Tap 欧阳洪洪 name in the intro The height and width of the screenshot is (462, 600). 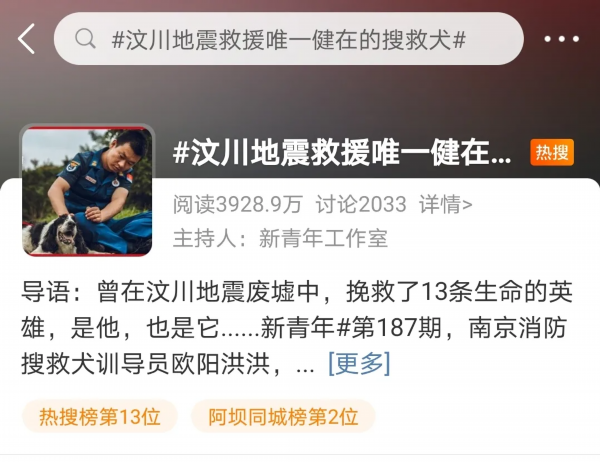(x=220, y=364)
